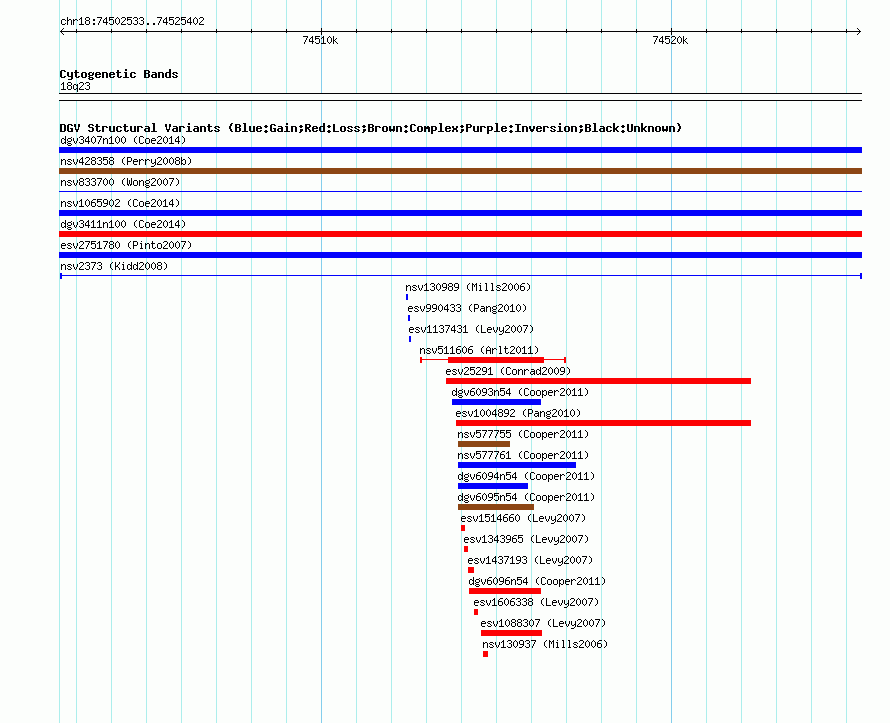Screen dimensions: 890x723
Task: Click the ruler's right arrow end
Action: coord(859,32)
